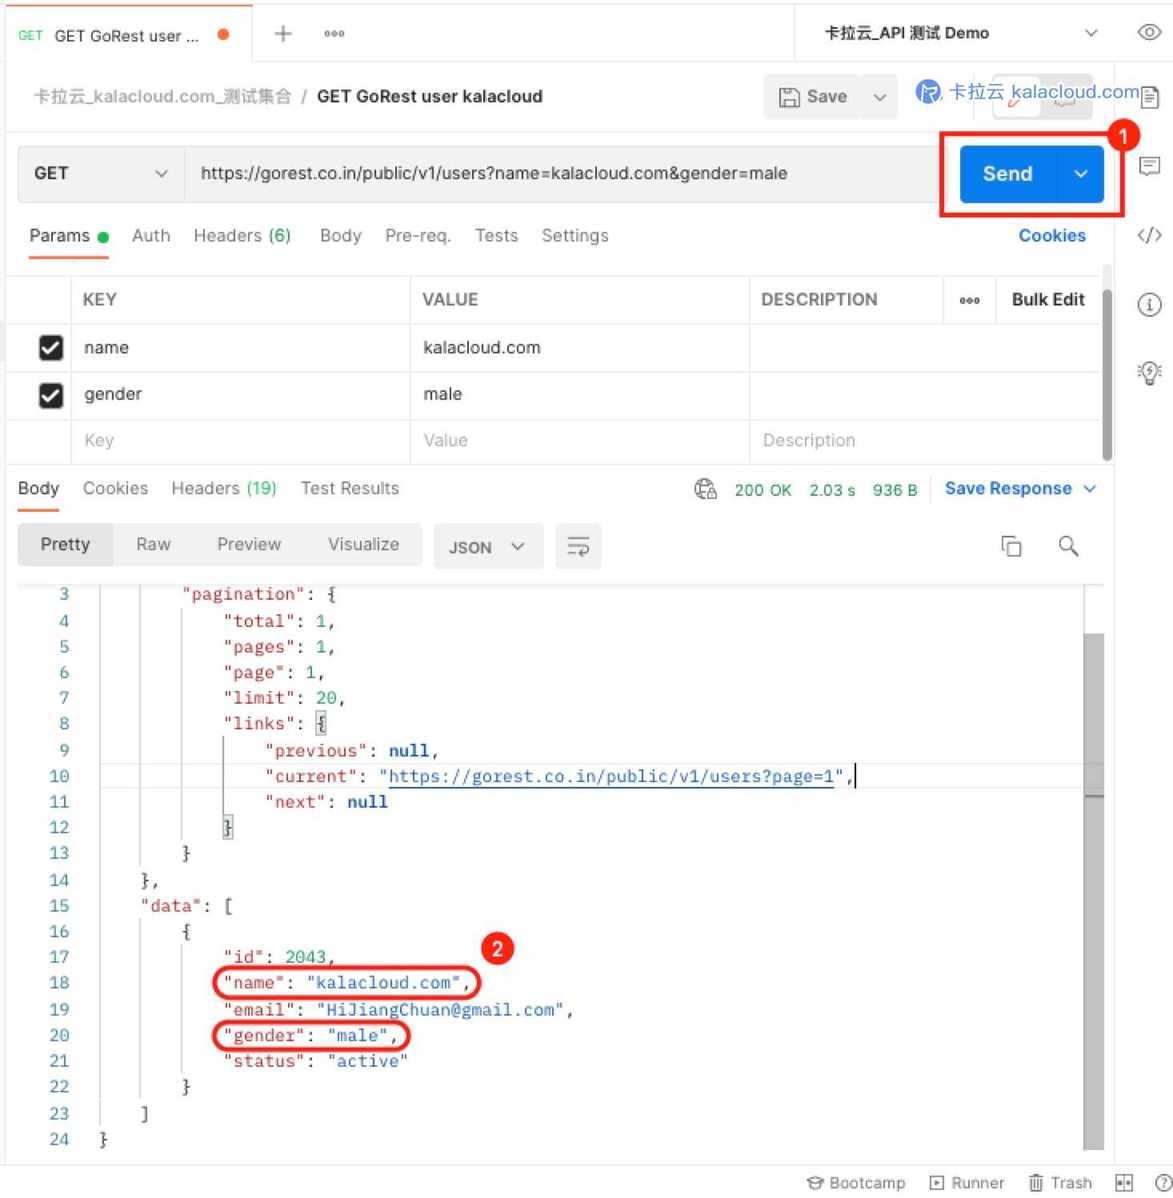Viewport: 1173px width, 1198px height.
Task: Click the kalacloud.com value cell
Action: point(579,348)
